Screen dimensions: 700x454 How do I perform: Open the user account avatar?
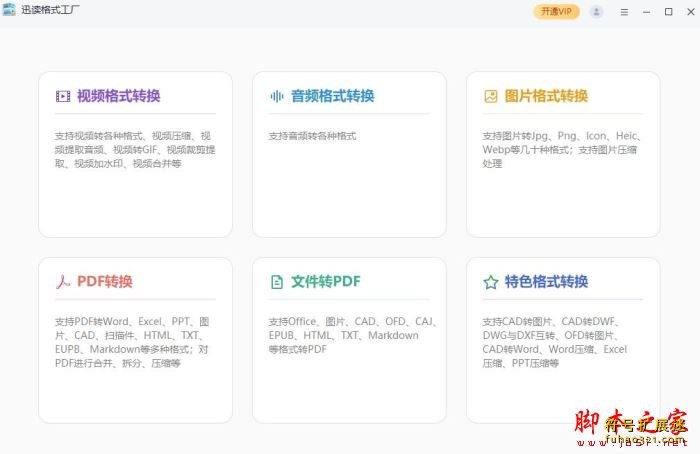[596, 12]
